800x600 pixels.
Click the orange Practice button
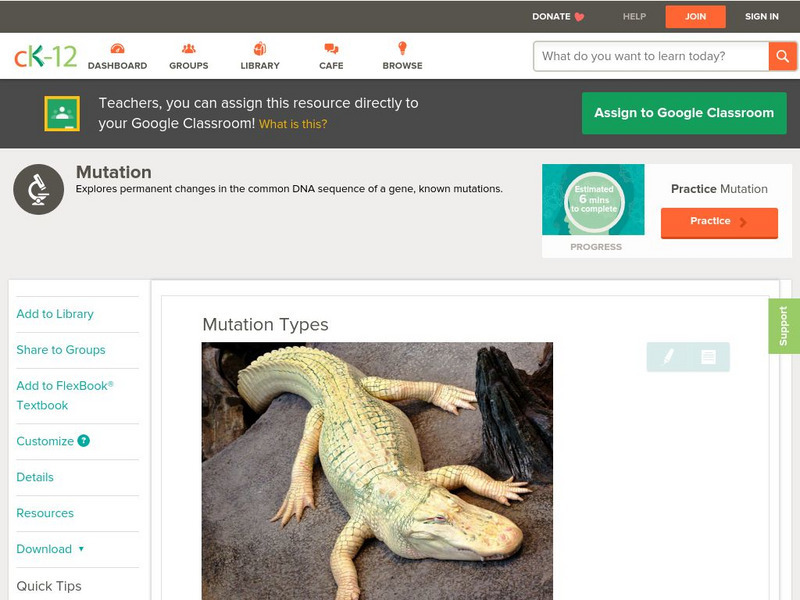[x=719, y=222]
